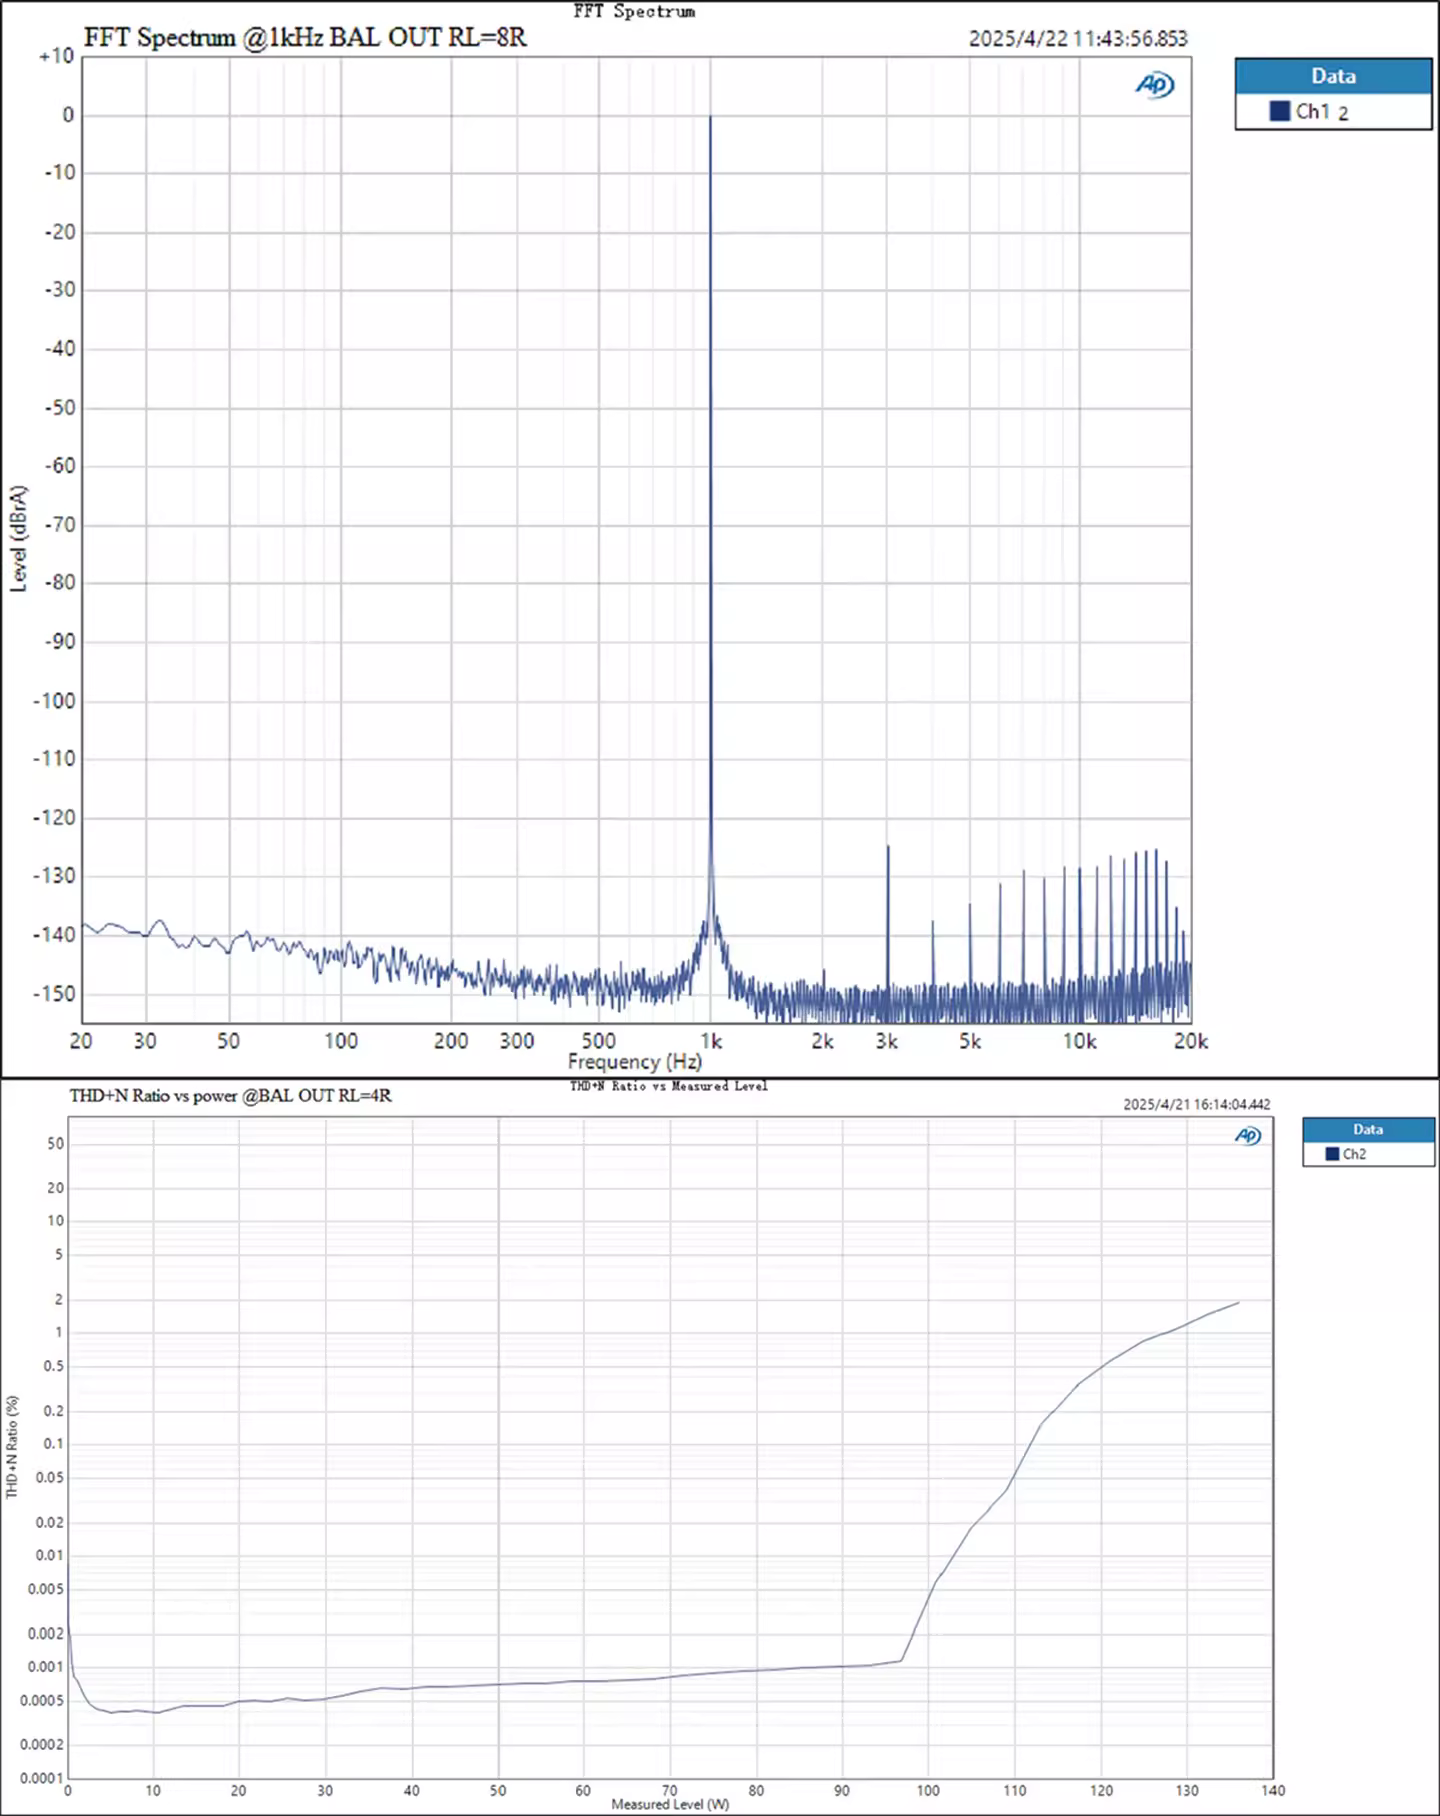Click the Ch1 color swatch in the legend

coord(1279,111)
